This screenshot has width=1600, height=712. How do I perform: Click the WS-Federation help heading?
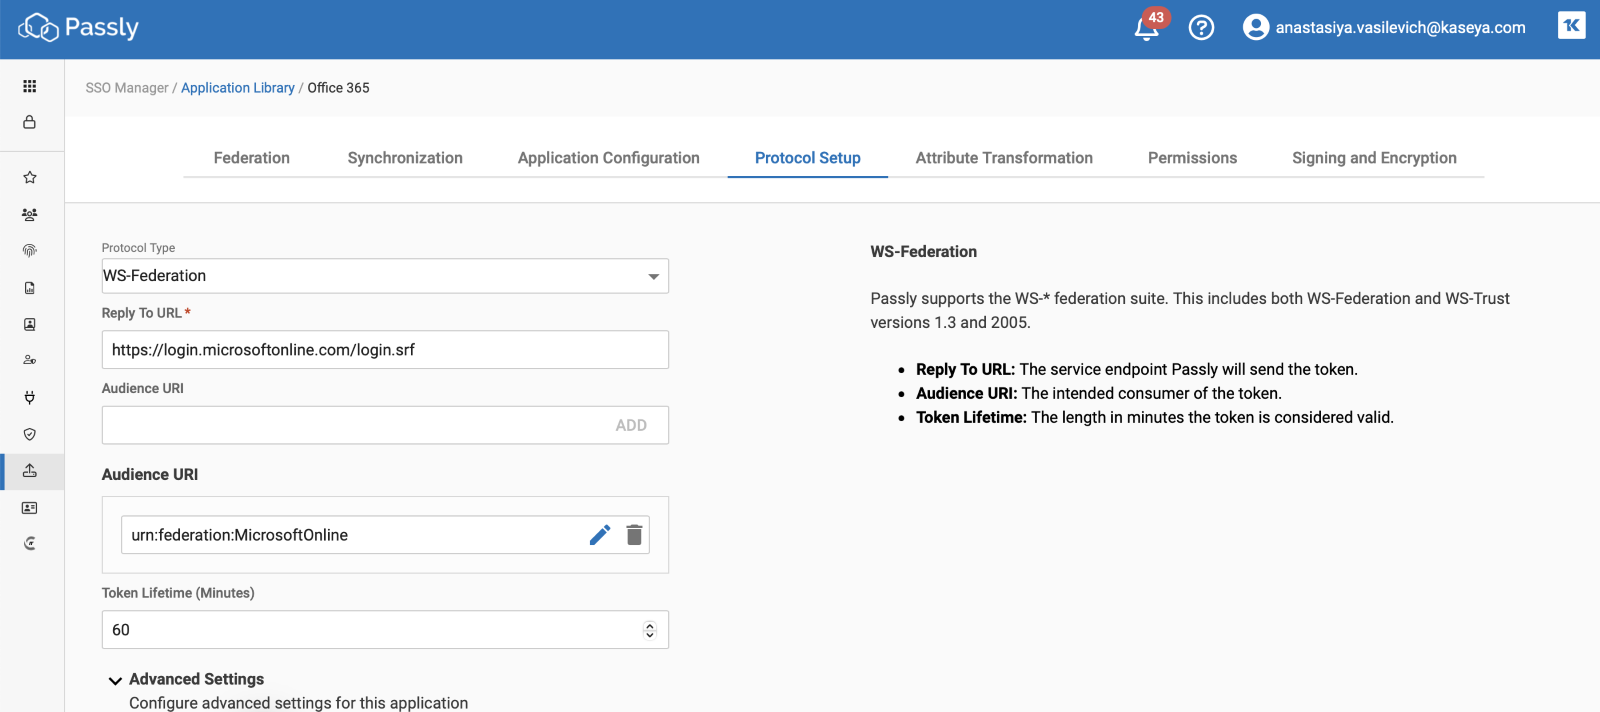pos(924,252)
